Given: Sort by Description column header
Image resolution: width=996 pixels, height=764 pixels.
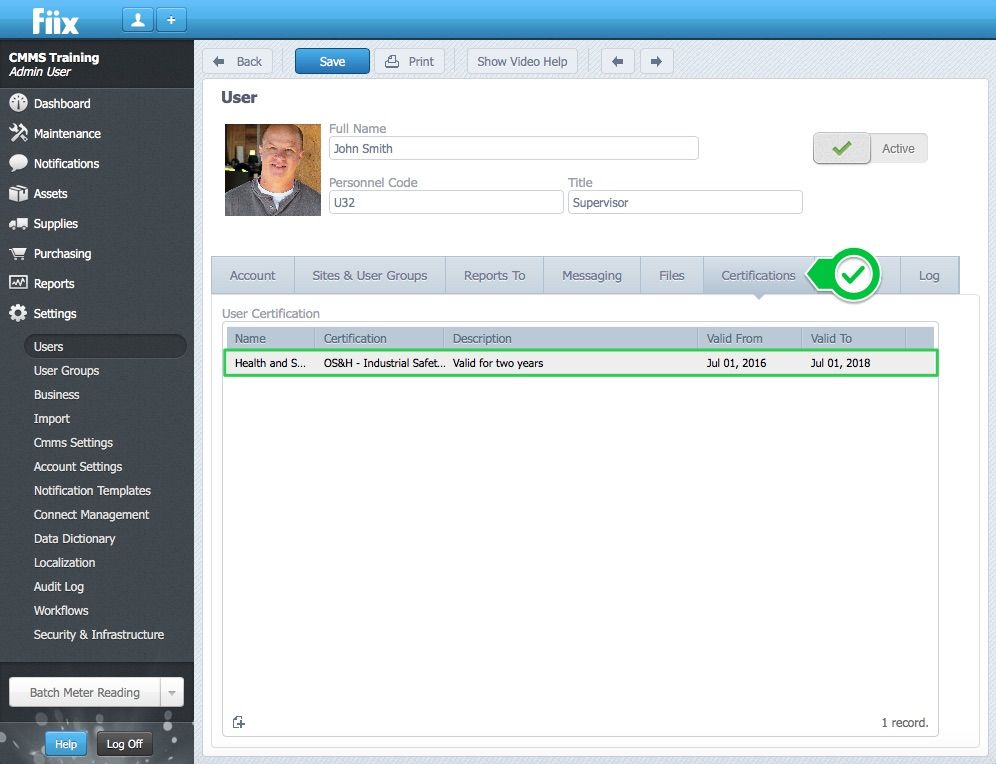Looking at the screenshot, I should [570, 338].
